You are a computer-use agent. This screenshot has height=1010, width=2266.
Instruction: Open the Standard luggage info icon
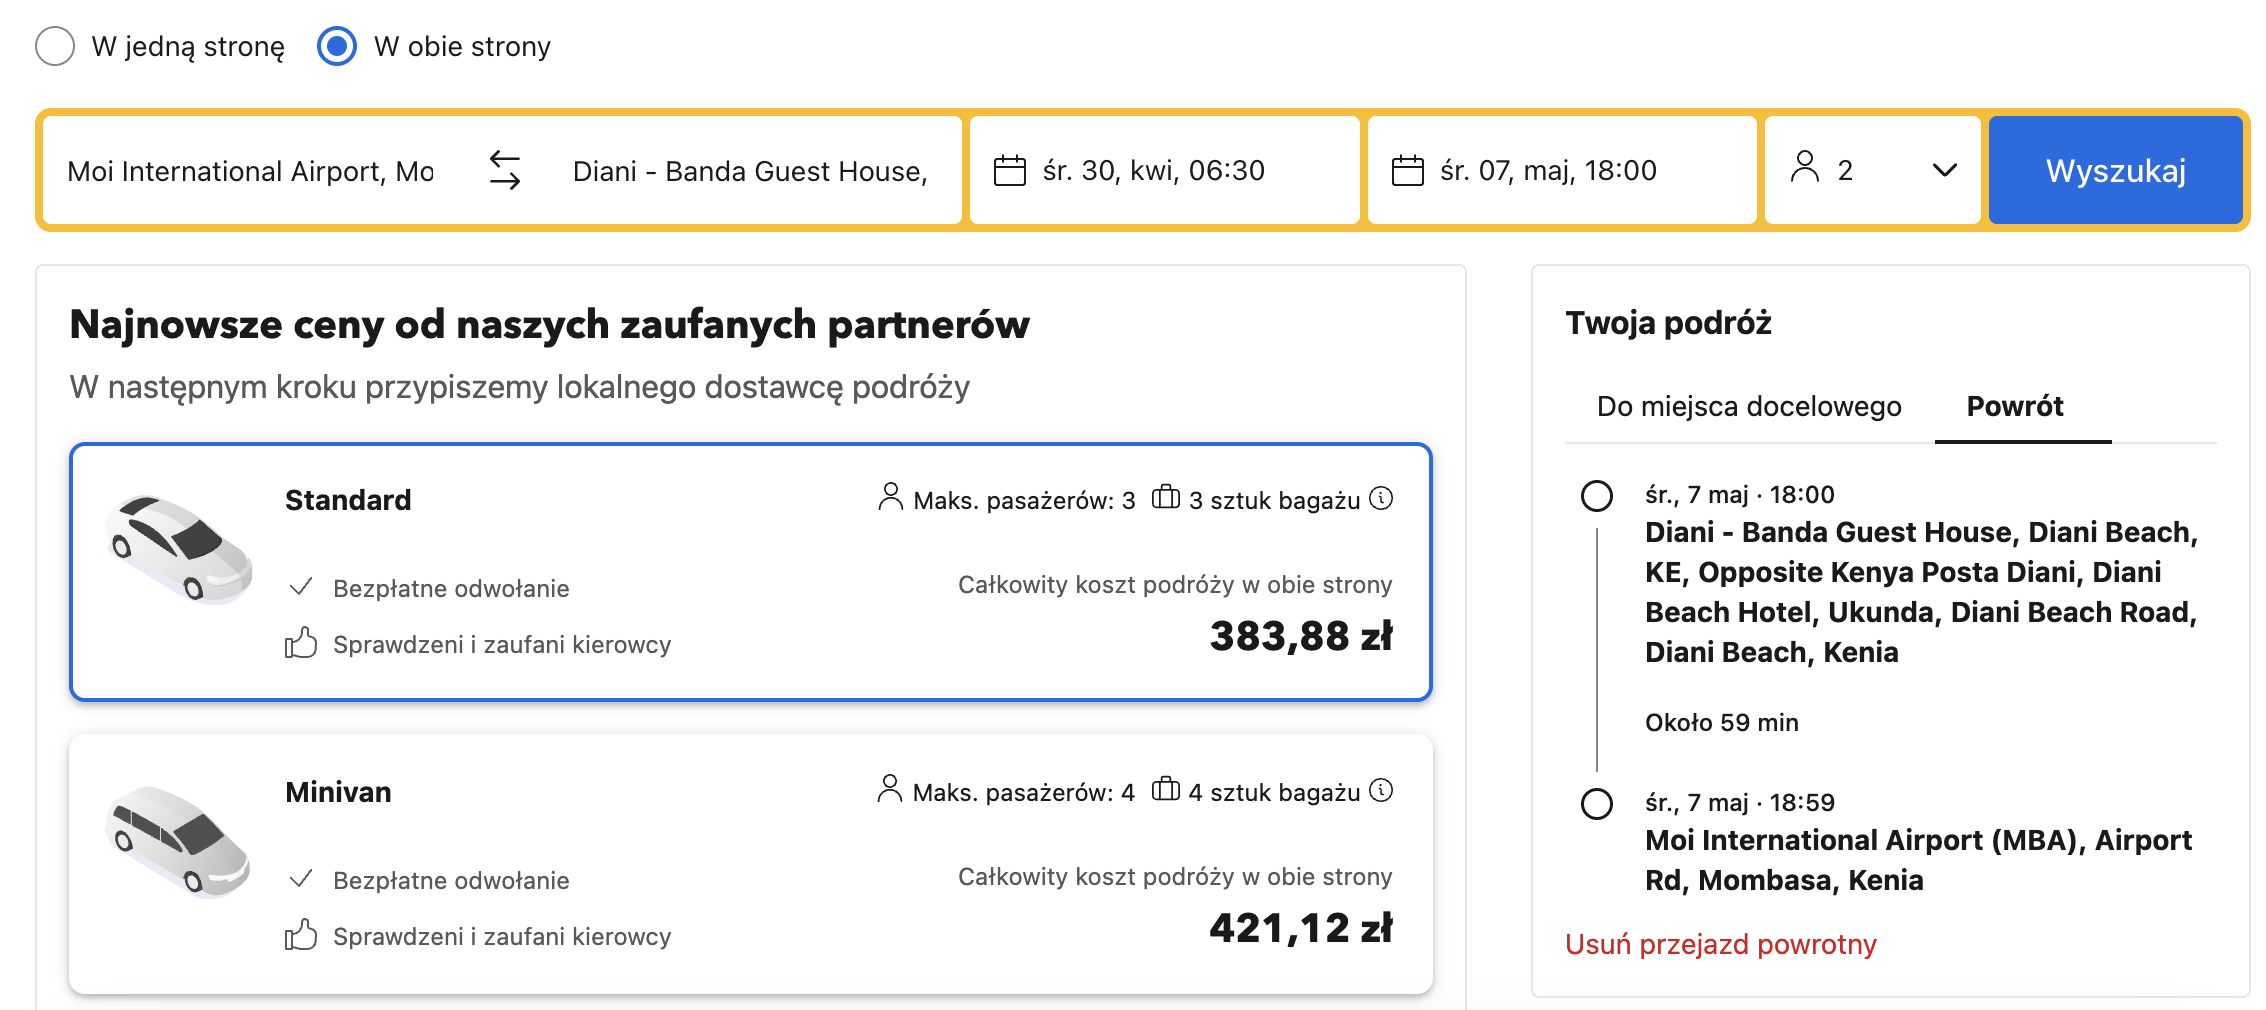coord(1381,498)
